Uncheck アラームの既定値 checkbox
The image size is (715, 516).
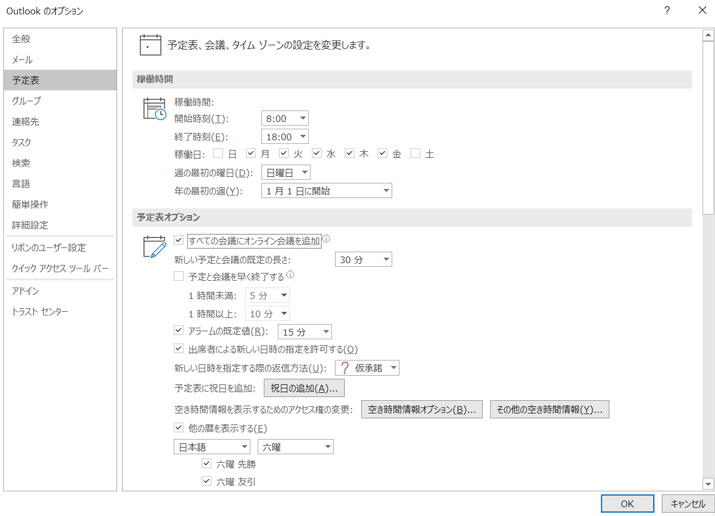click(179, 331)
